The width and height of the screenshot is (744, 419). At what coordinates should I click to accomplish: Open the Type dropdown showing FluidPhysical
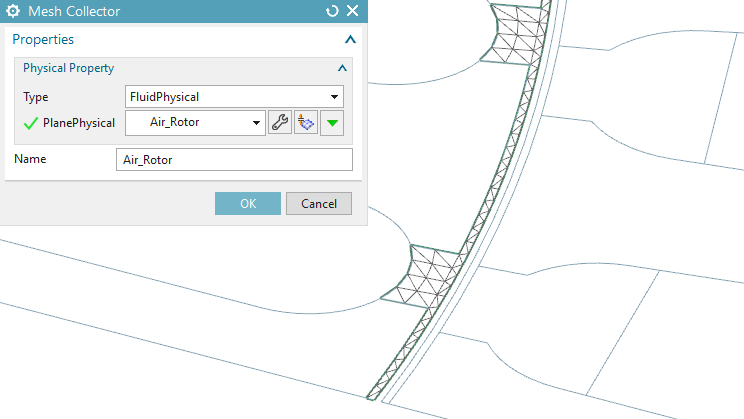coord(234,97)
